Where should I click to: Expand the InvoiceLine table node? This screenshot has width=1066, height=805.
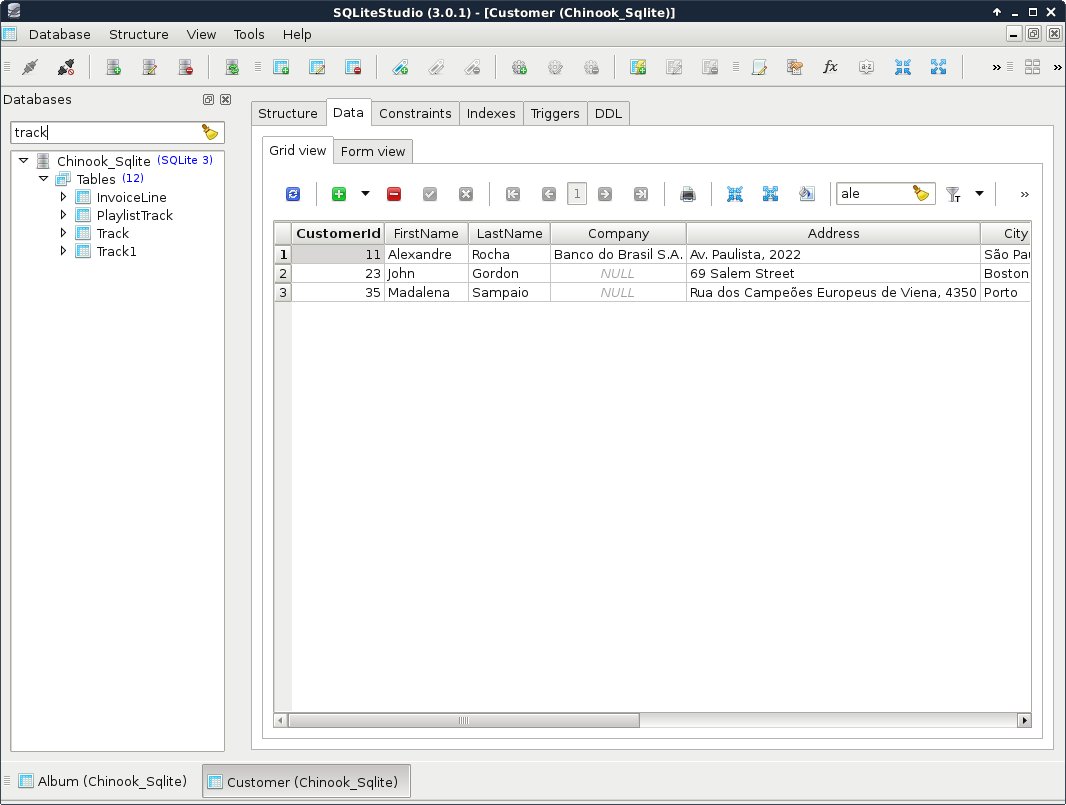tap(63, 196)
